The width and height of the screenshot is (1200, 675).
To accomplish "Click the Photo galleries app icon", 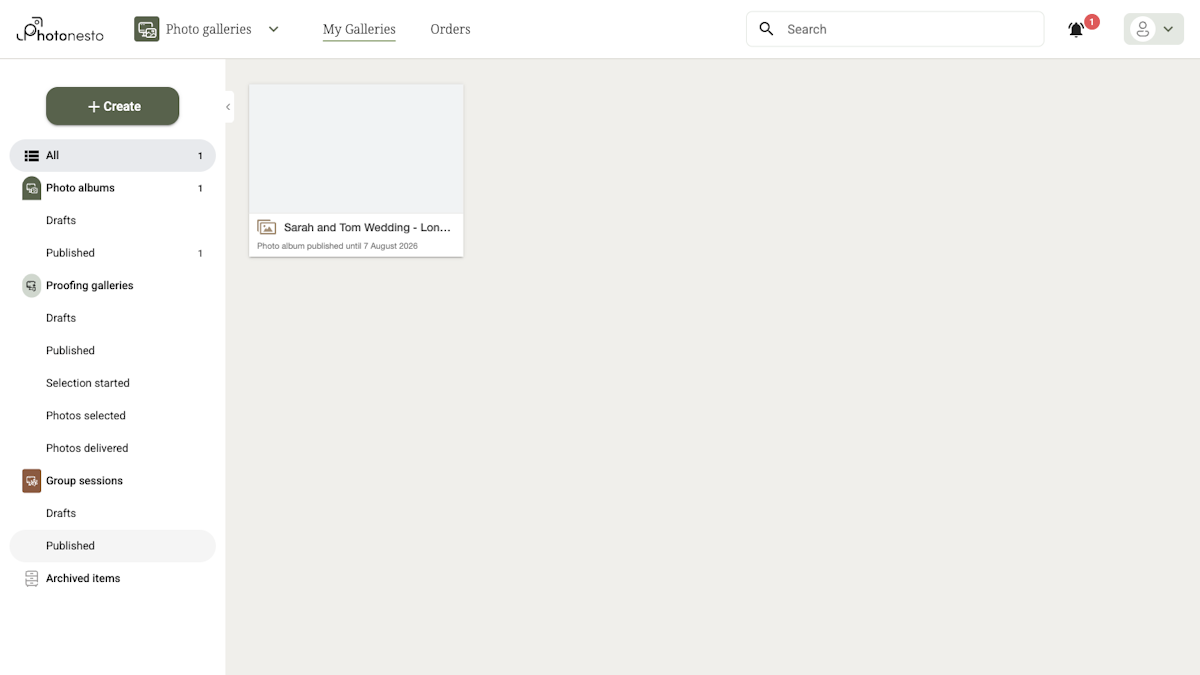I will (147, 29).
